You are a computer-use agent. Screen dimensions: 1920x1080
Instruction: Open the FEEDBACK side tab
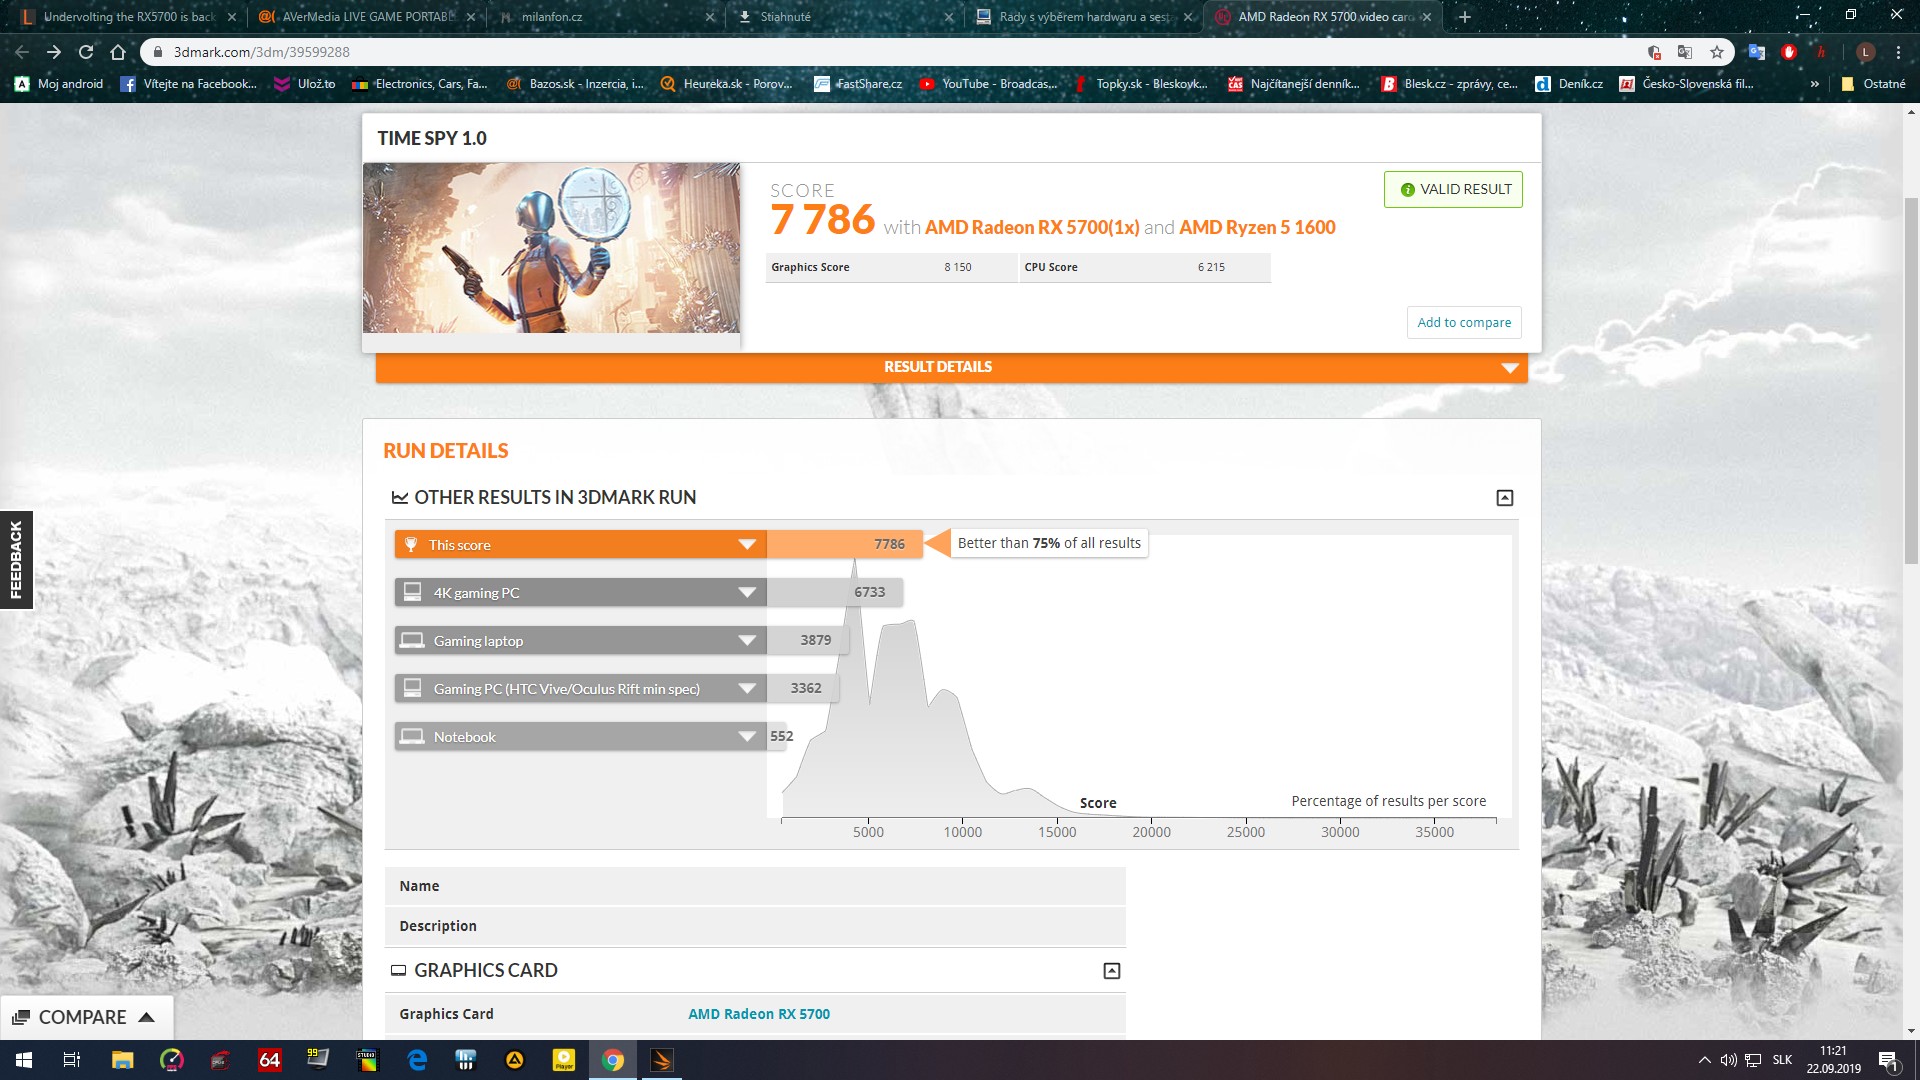[x=16, y=560]
